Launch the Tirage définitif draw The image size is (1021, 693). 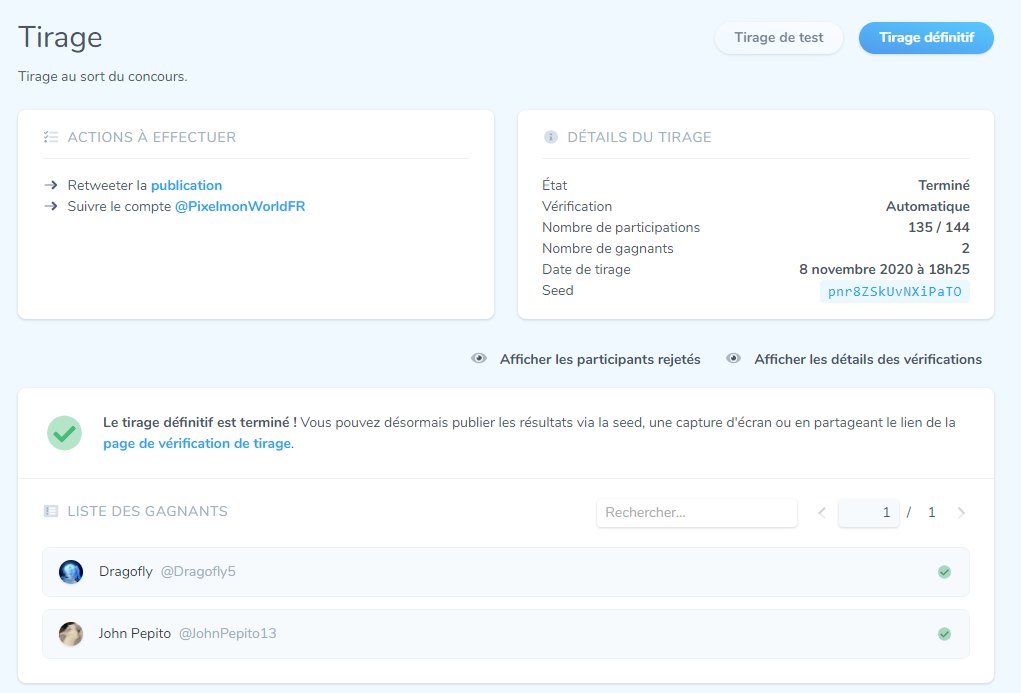(x=926, y=38)
